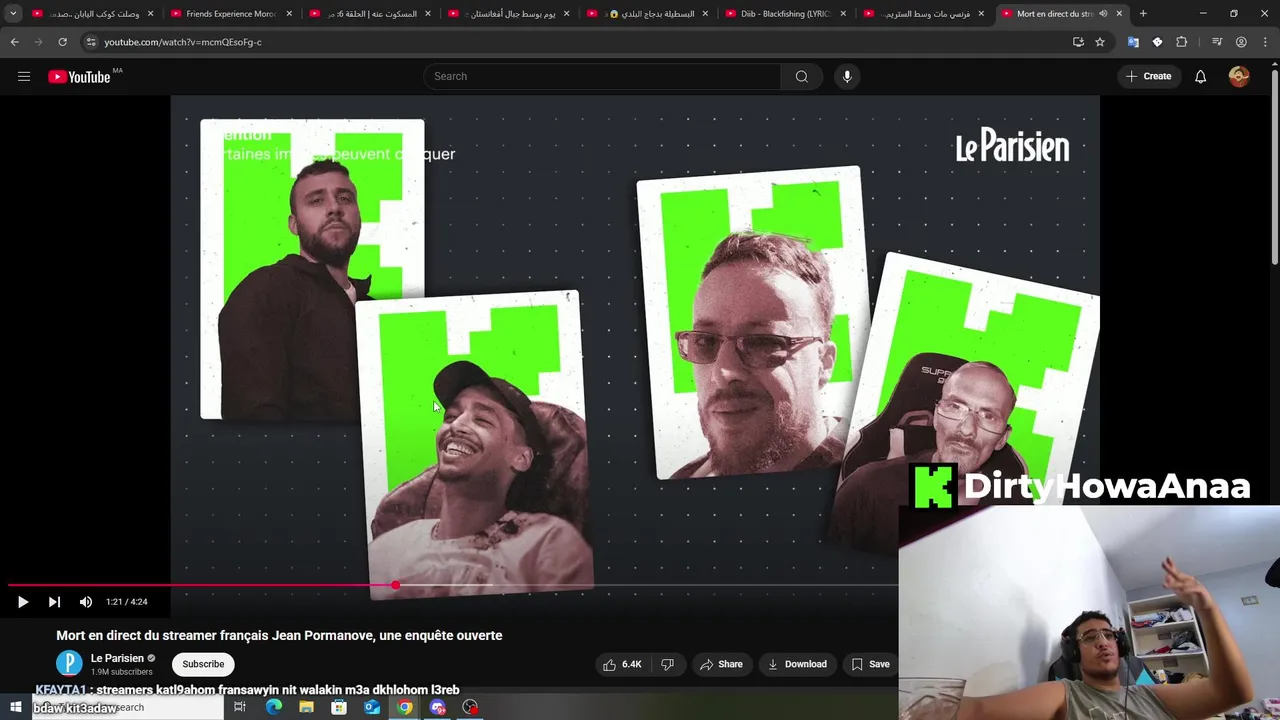The height and width of the screenshot is (720, 1280).
Task: Close the Mort en direct tab
Action: tap(1119, 14)
